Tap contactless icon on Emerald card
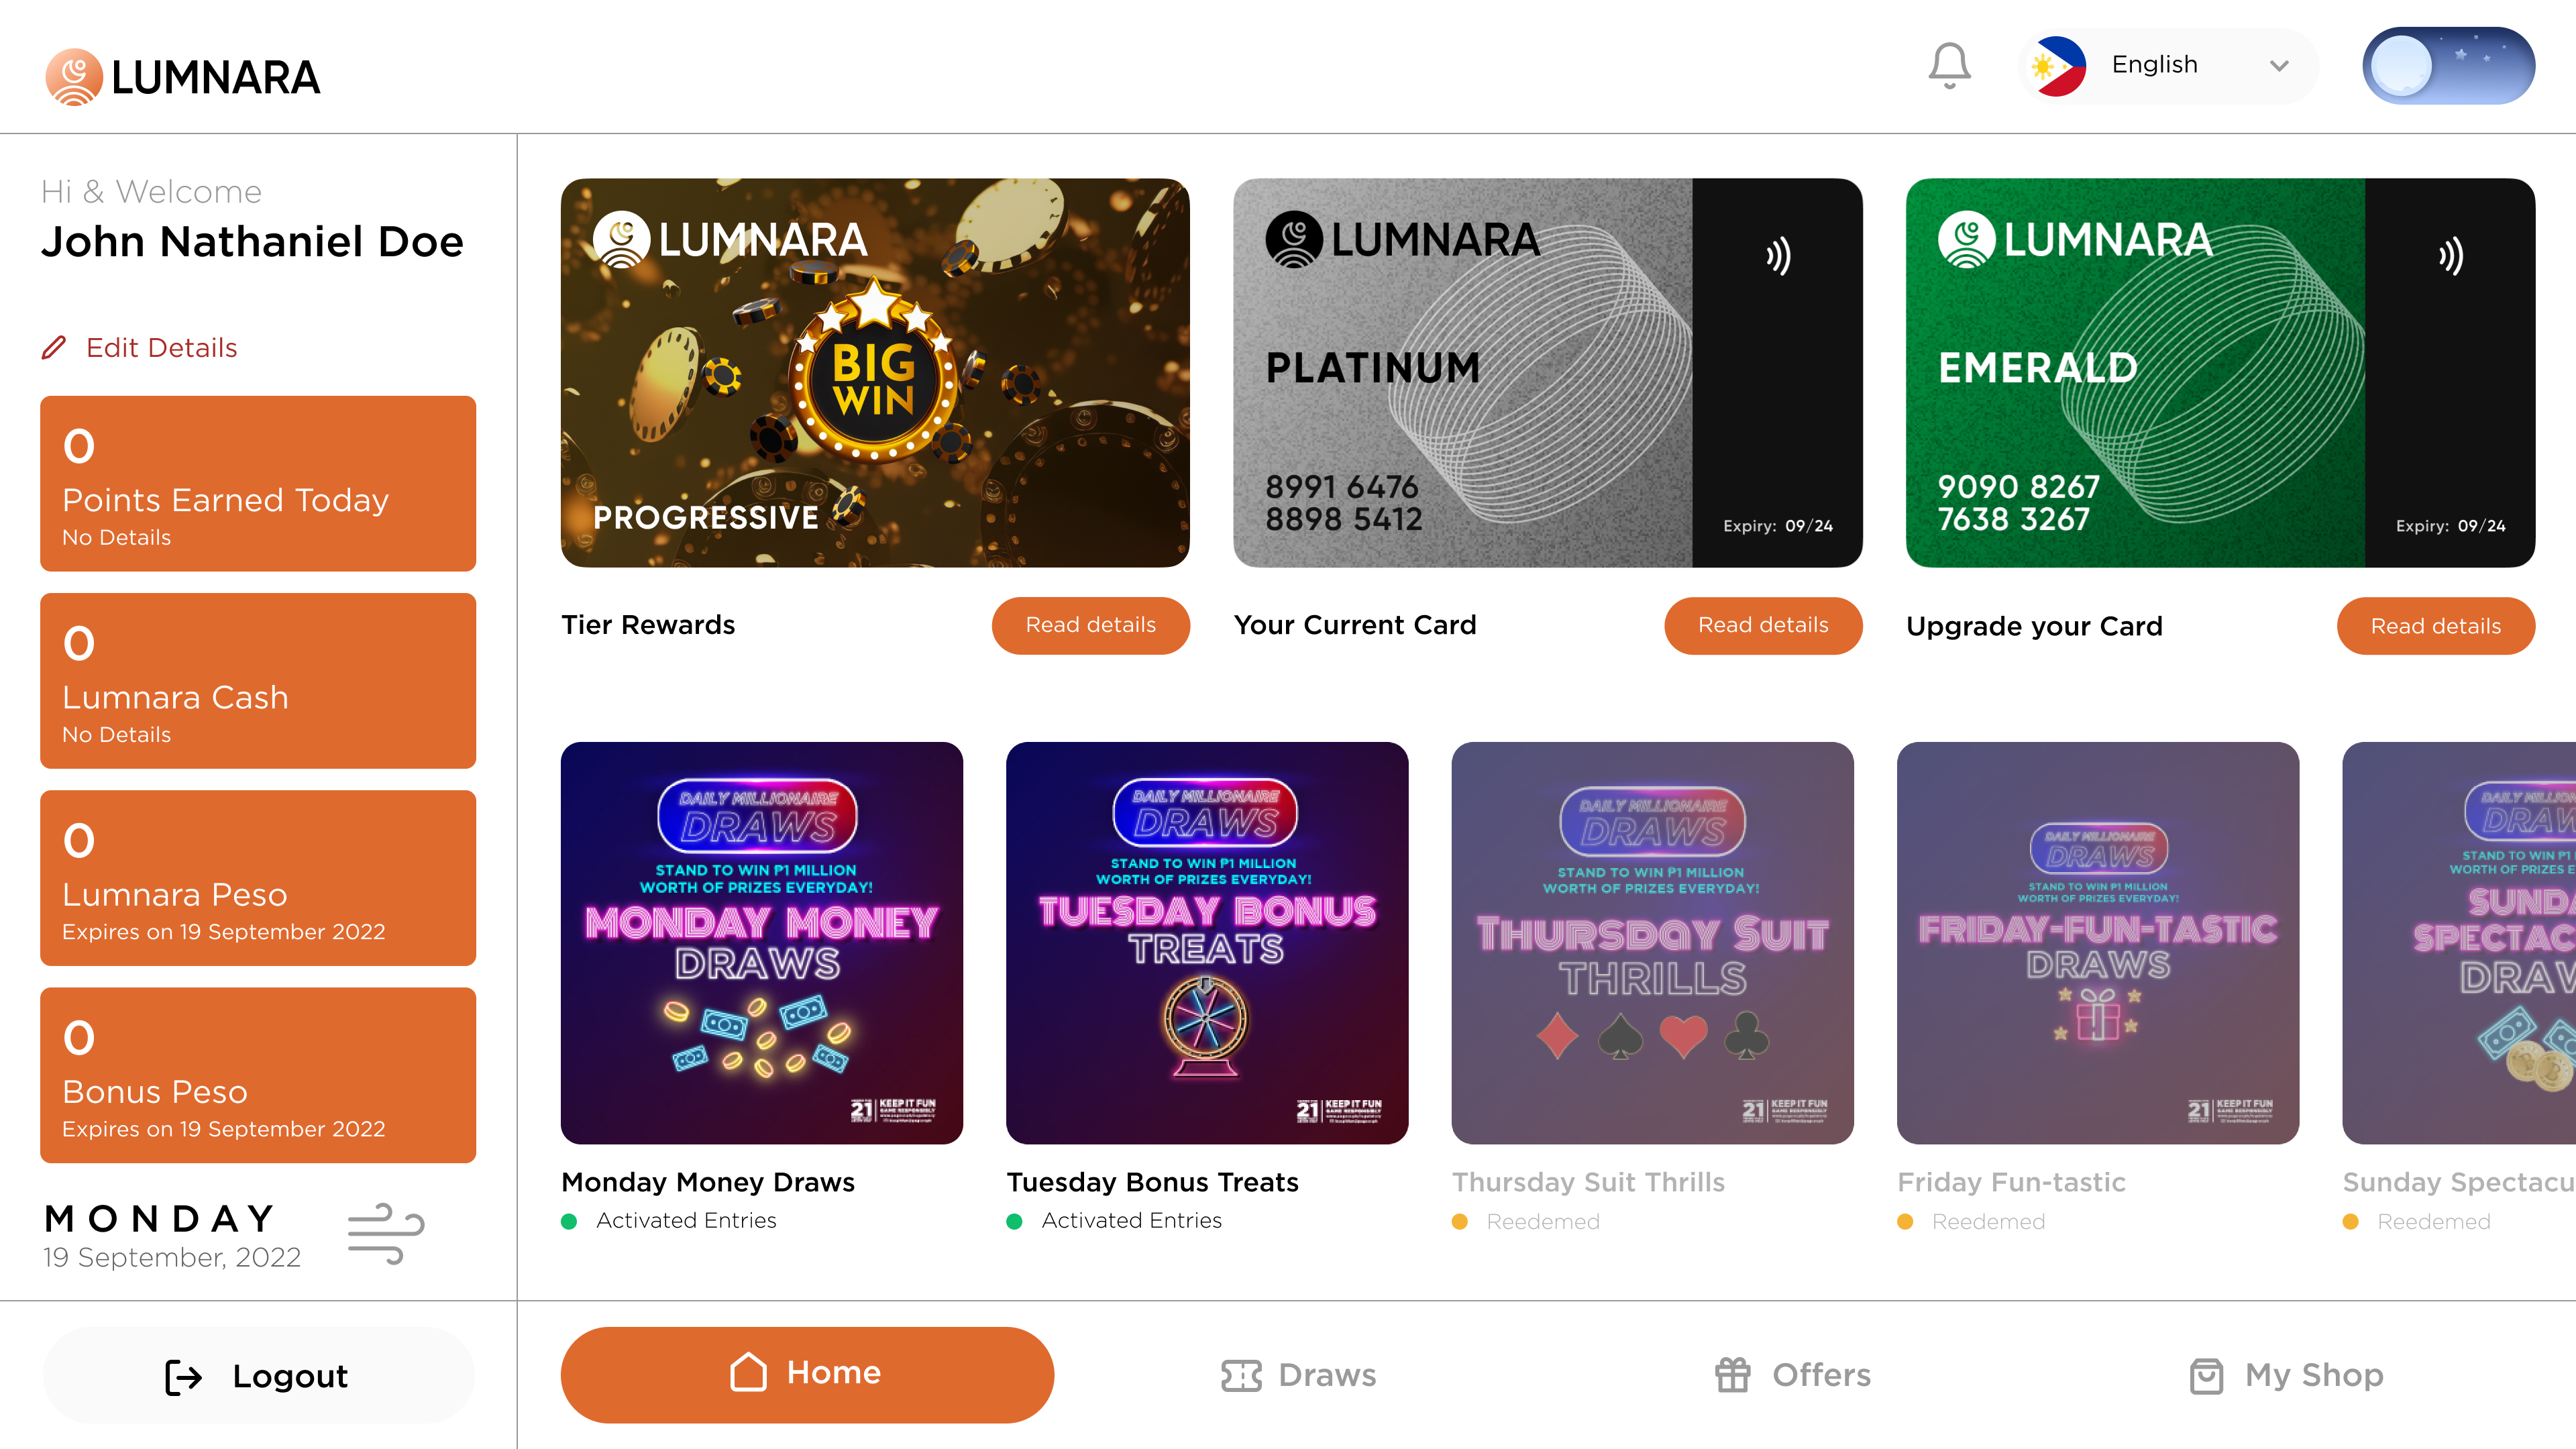Image resolution: width=2576 pixels, height=1449 pixels. 2450,256
